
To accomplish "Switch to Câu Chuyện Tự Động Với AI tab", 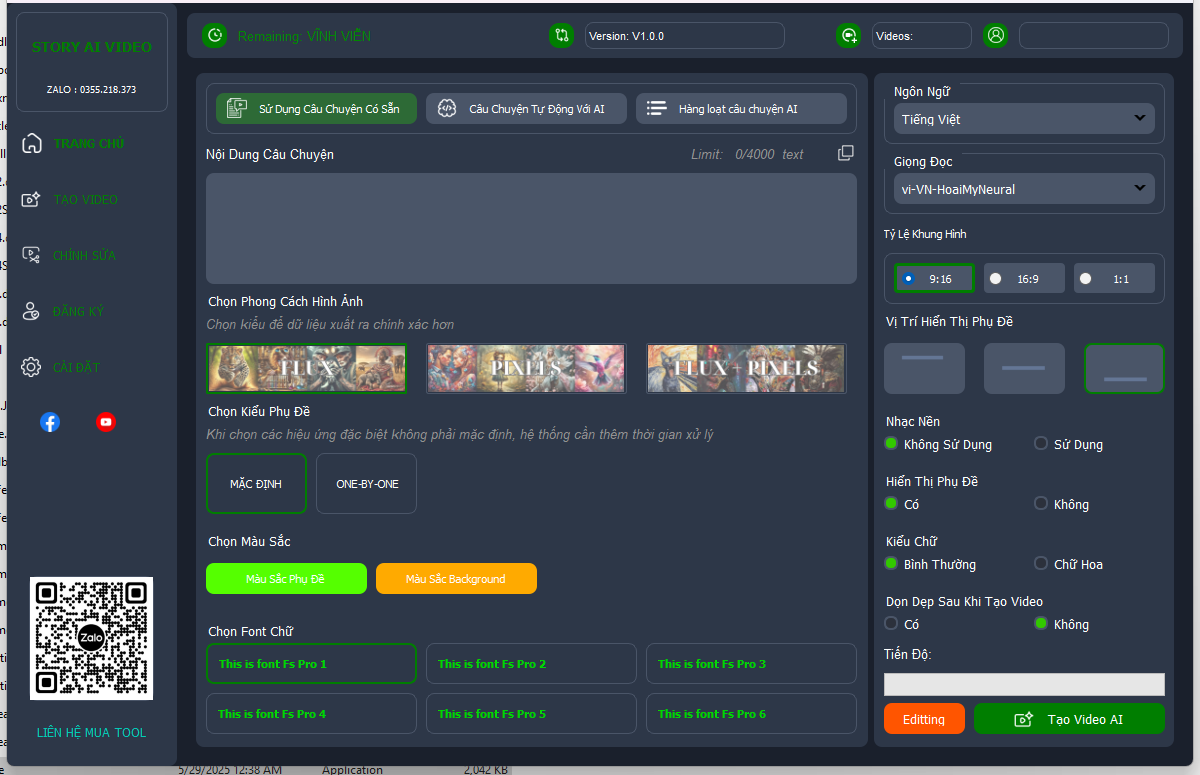I will [526, 109].
